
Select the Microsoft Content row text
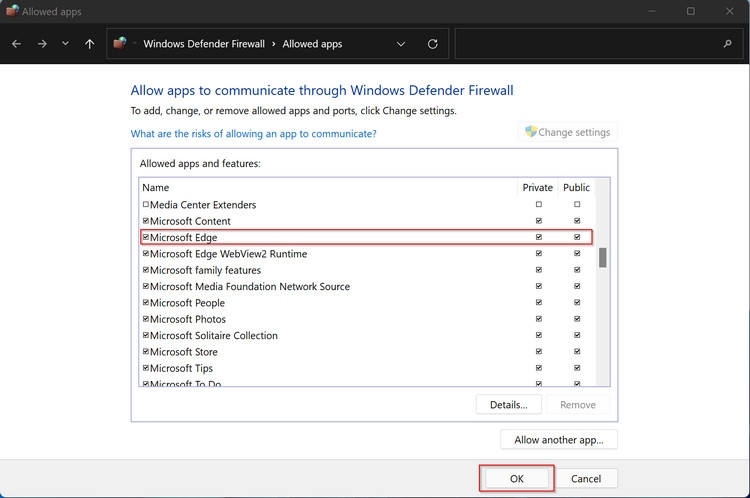[x=190, y=221]
